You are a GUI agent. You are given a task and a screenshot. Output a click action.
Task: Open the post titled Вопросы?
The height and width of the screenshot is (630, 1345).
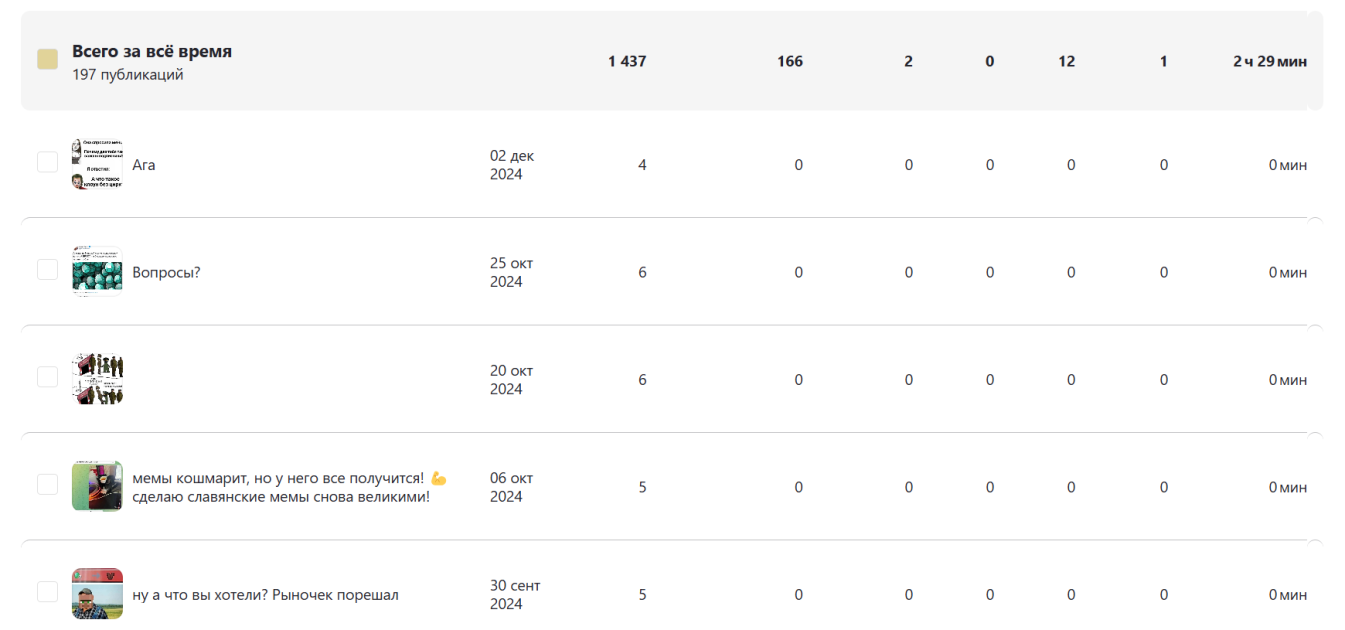(166, 272)
